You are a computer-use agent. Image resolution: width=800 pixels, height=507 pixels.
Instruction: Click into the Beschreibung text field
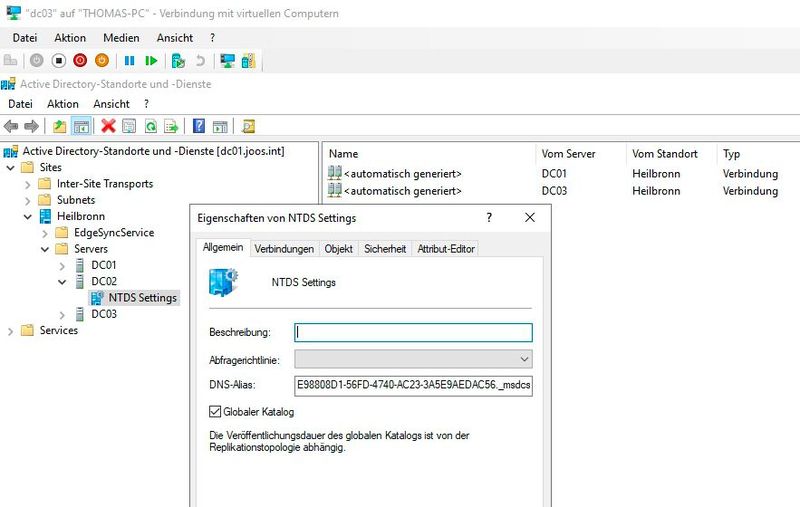[x=413, y=333]
